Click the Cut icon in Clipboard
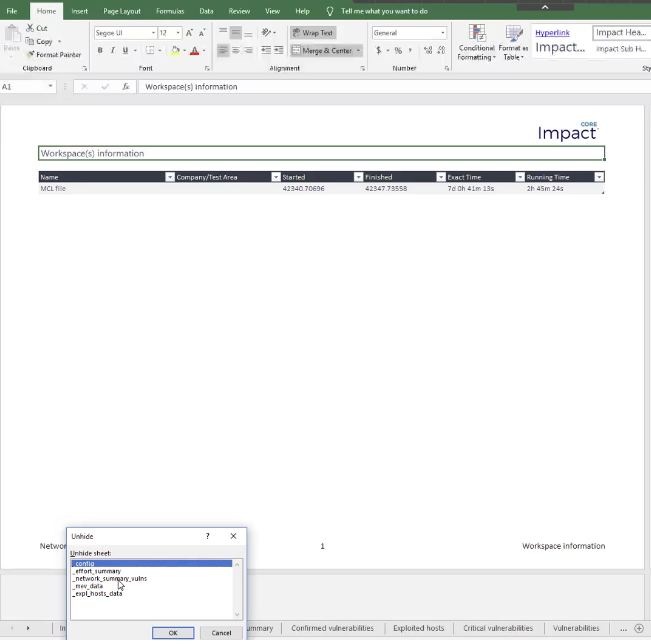 pos(30,28)
